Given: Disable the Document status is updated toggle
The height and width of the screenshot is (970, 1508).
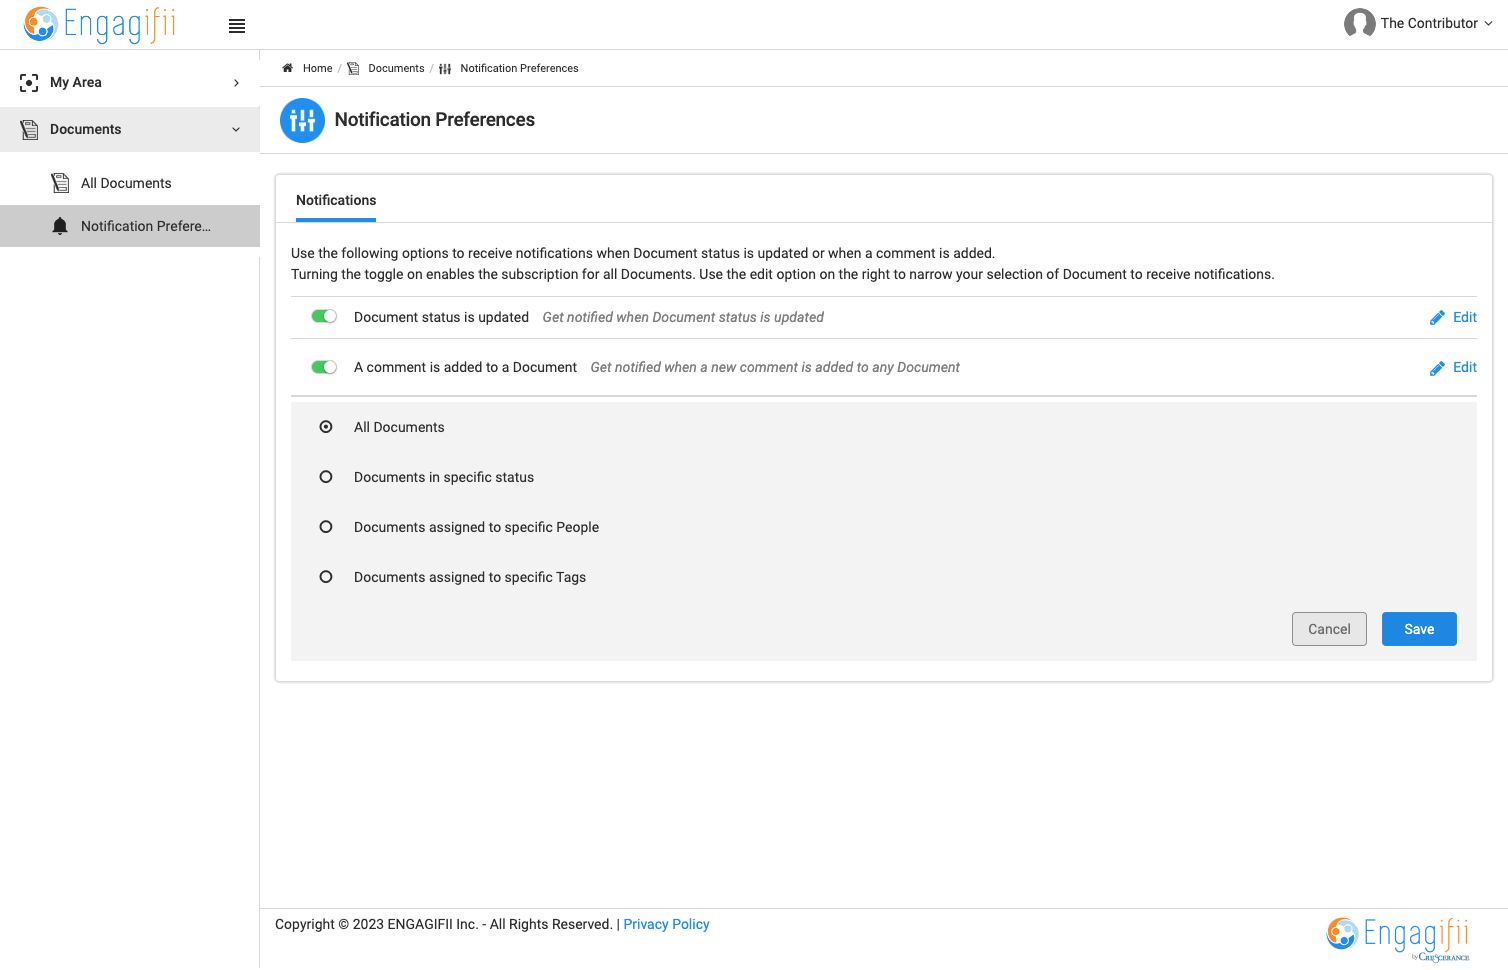Looking at the screenshot, I should click(x=324, y=317).
